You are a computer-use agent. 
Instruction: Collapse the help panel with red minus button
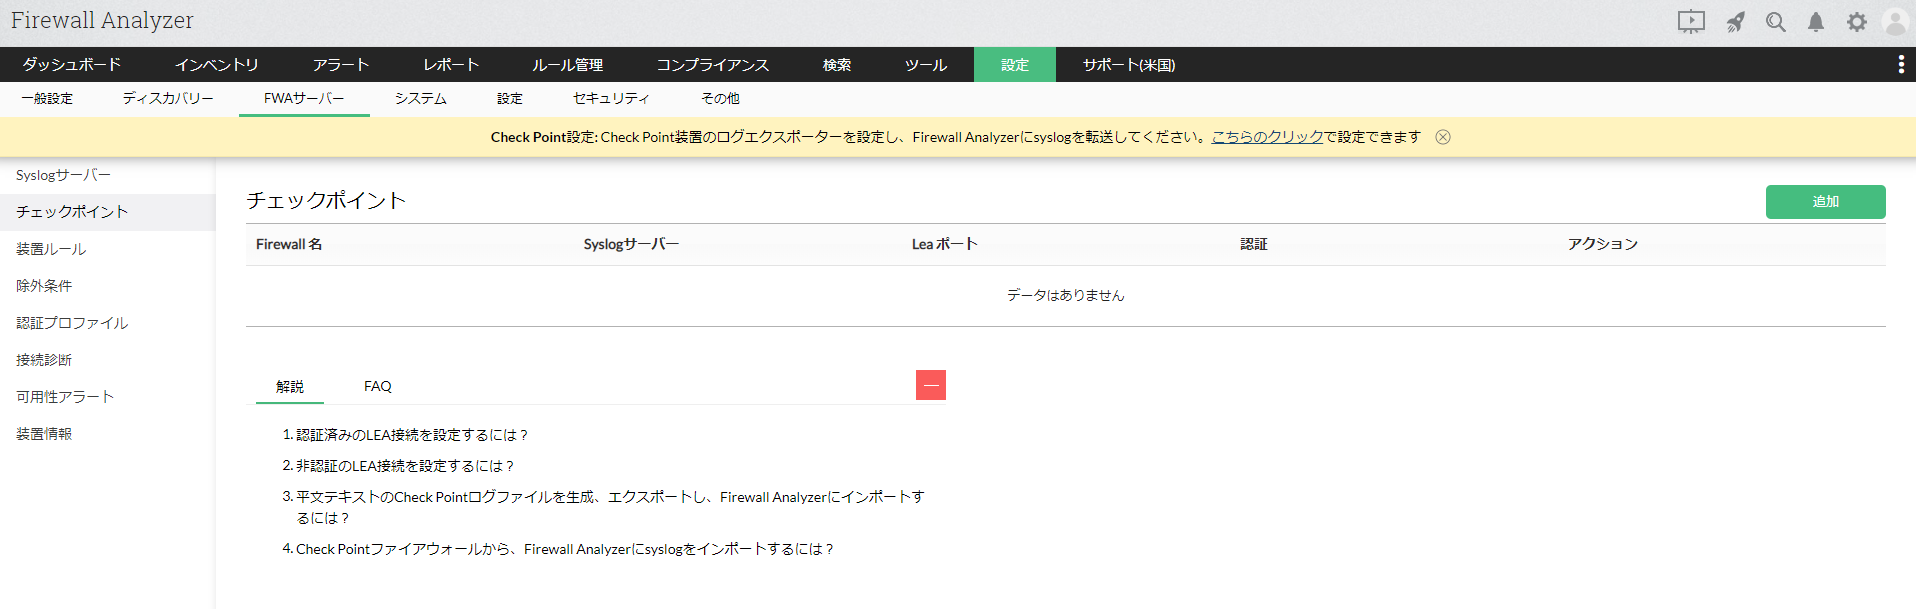[x=931, y=385]
